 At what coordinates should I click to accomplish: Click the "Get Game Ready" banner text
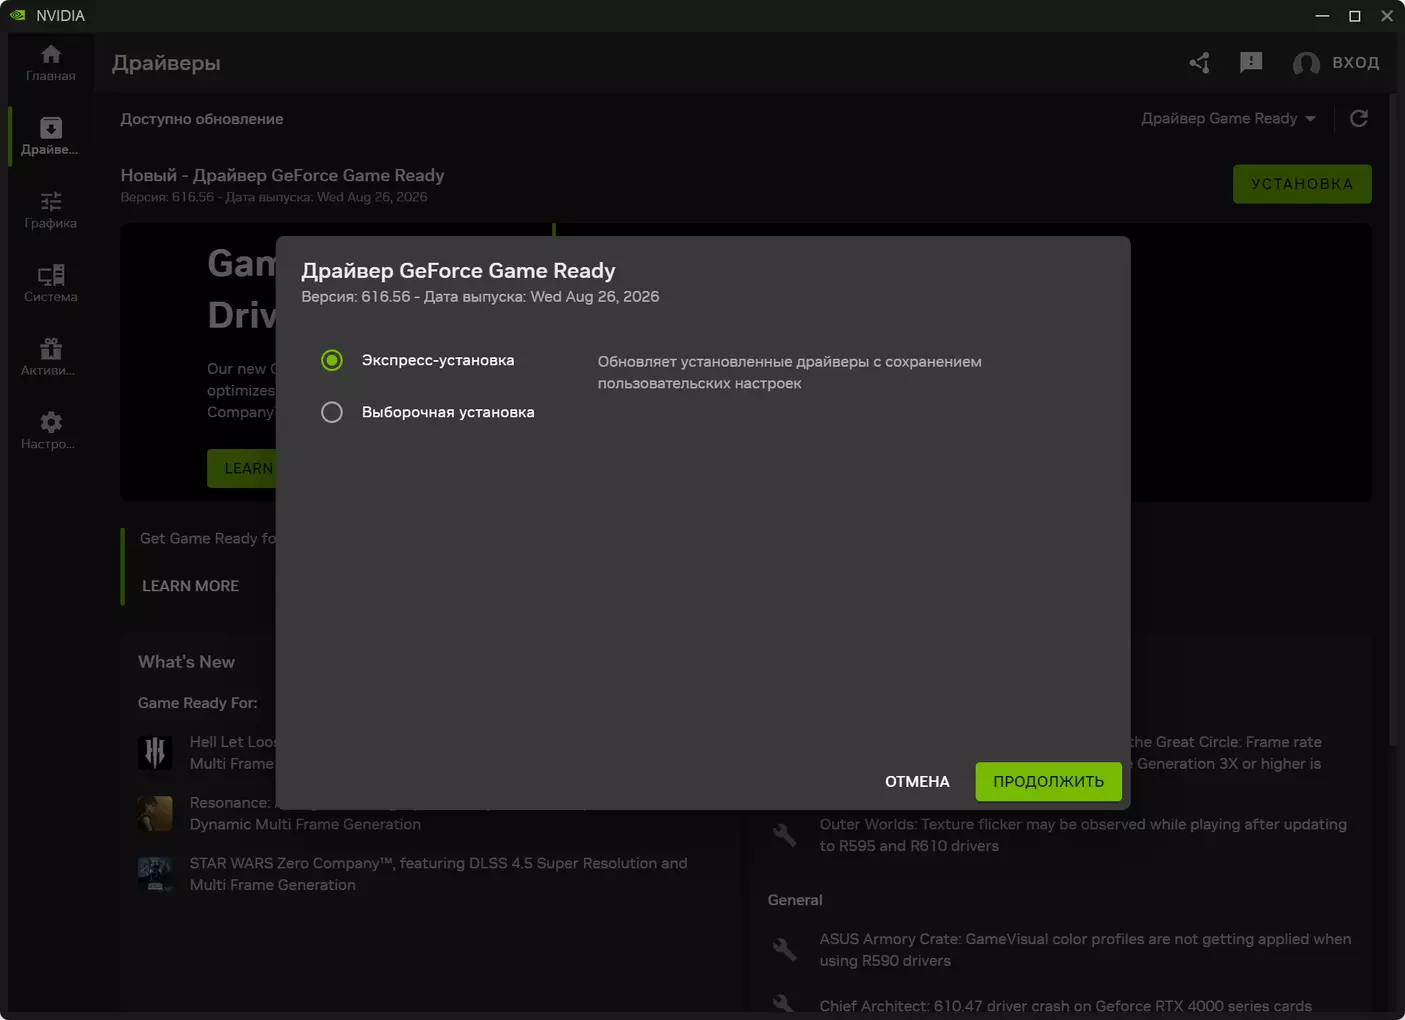pyautogui.click(x=208, y=538)
